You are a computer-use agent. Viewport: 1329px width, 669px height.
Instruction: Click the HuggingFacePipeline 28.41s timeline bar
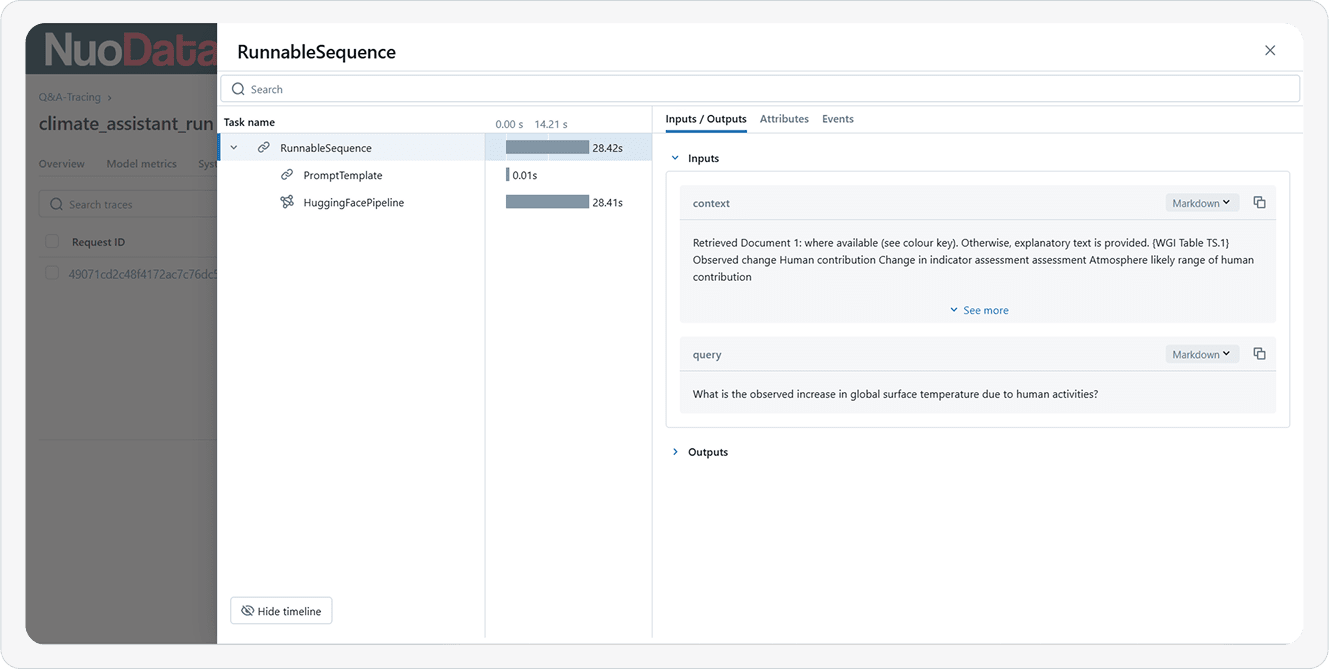[x=547, y=202]
